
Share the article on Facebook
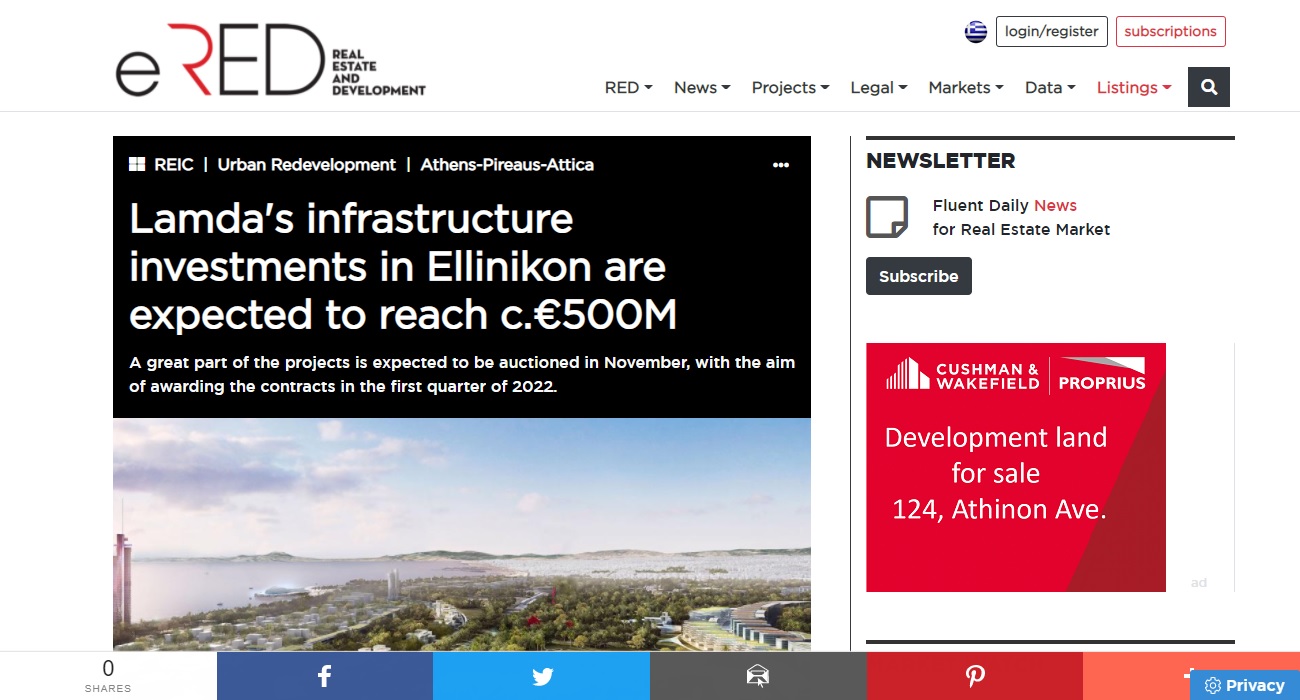click(x=325, y=676)
